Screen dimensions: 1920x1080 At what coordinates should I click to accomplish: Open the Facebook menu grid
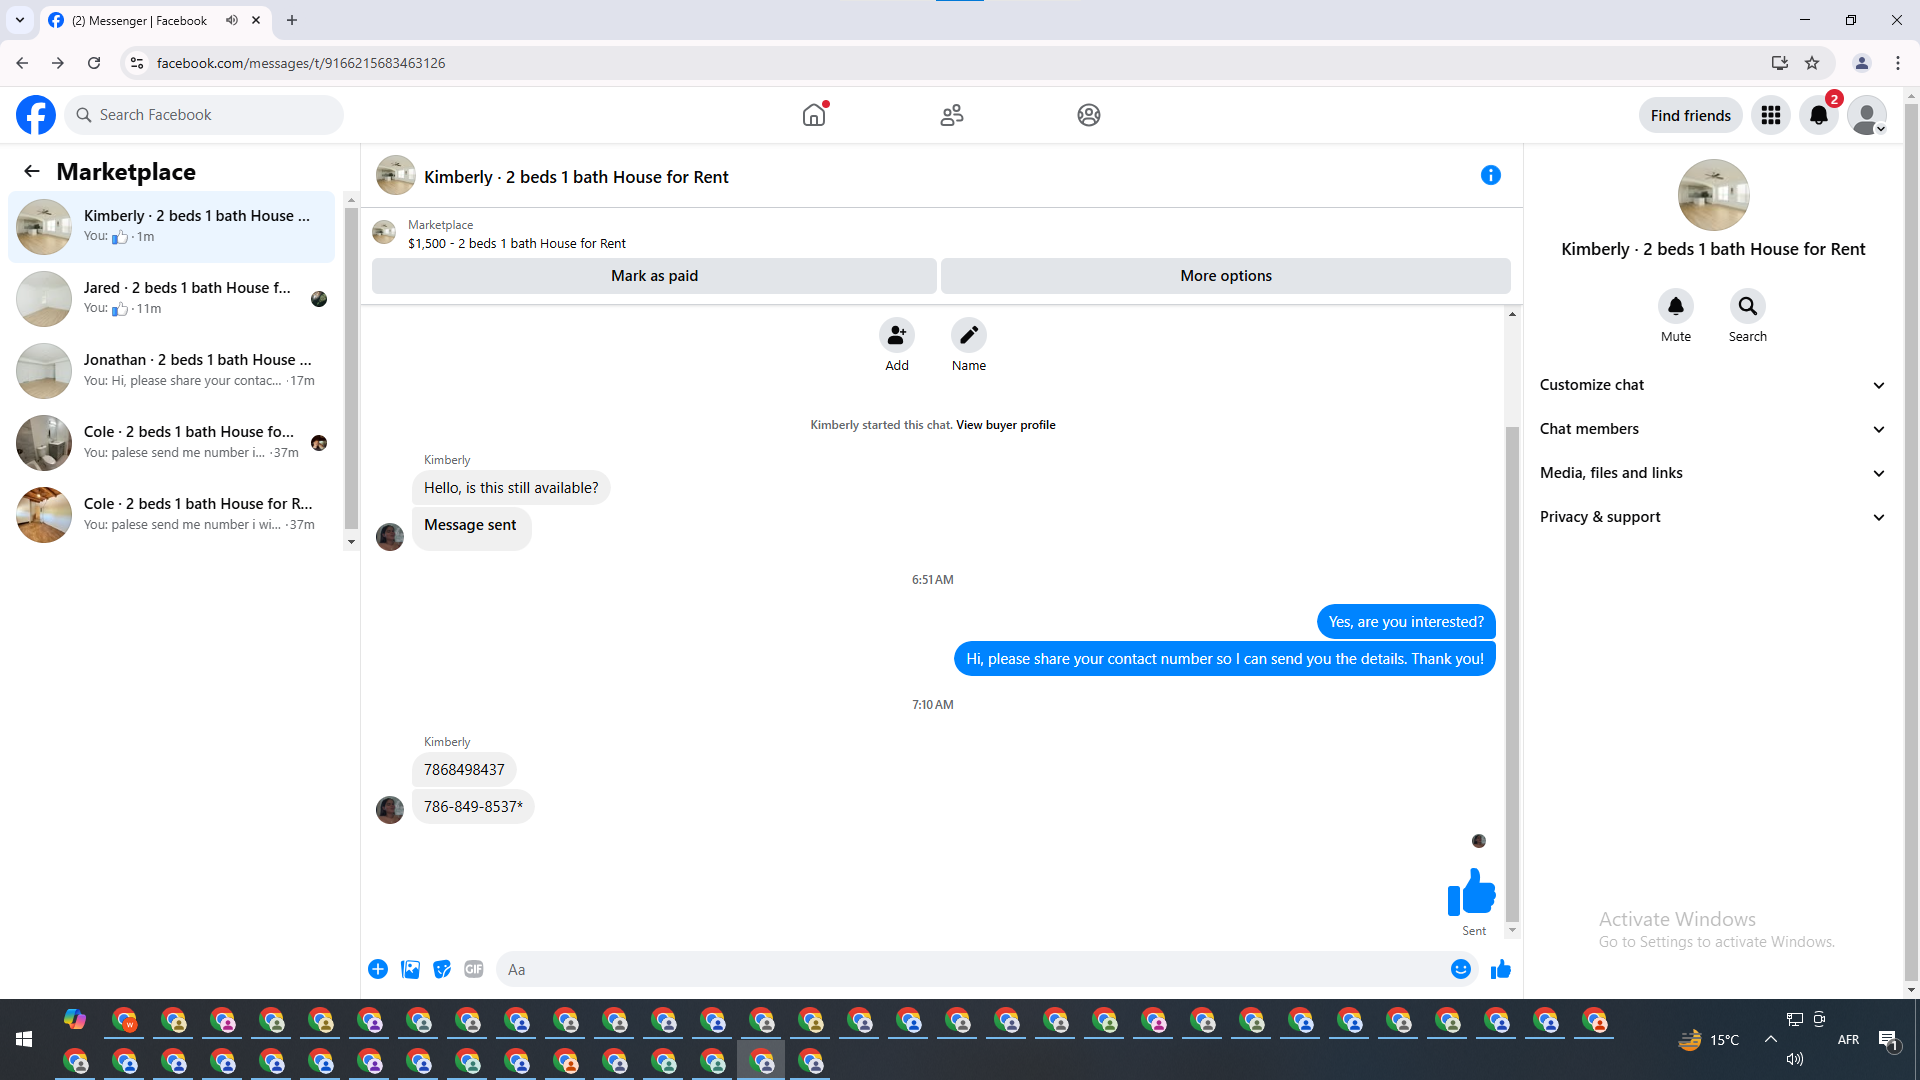pos(1770,115)
